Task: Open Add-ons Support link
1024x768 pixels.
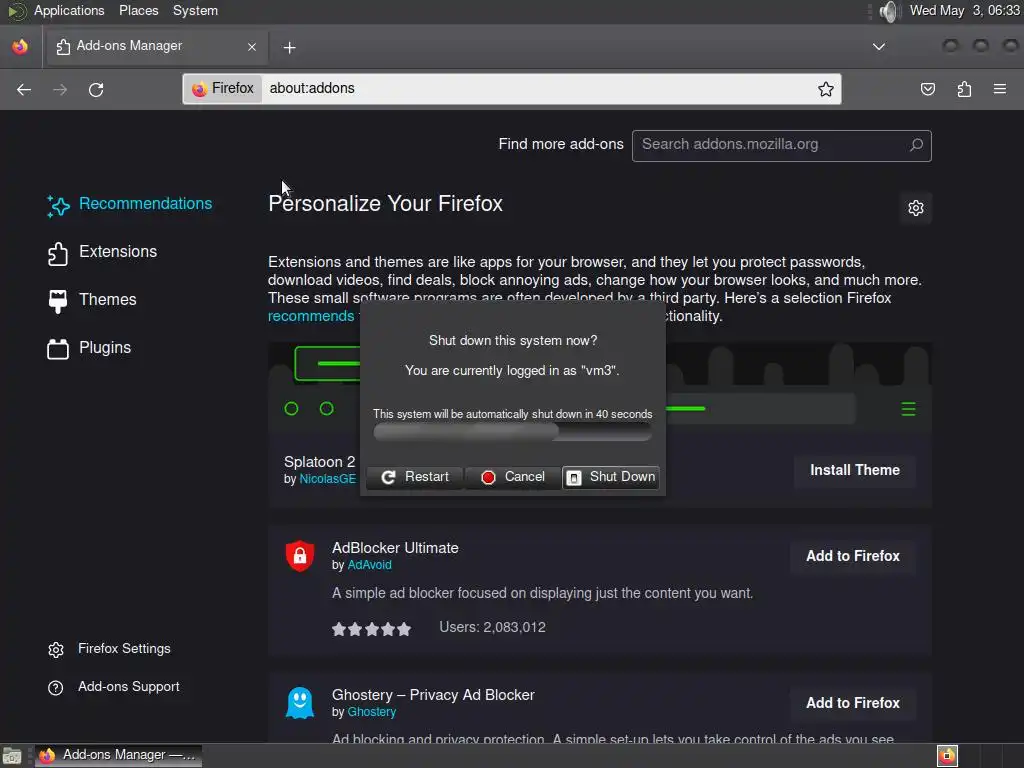Action: (x=114, y=687)
